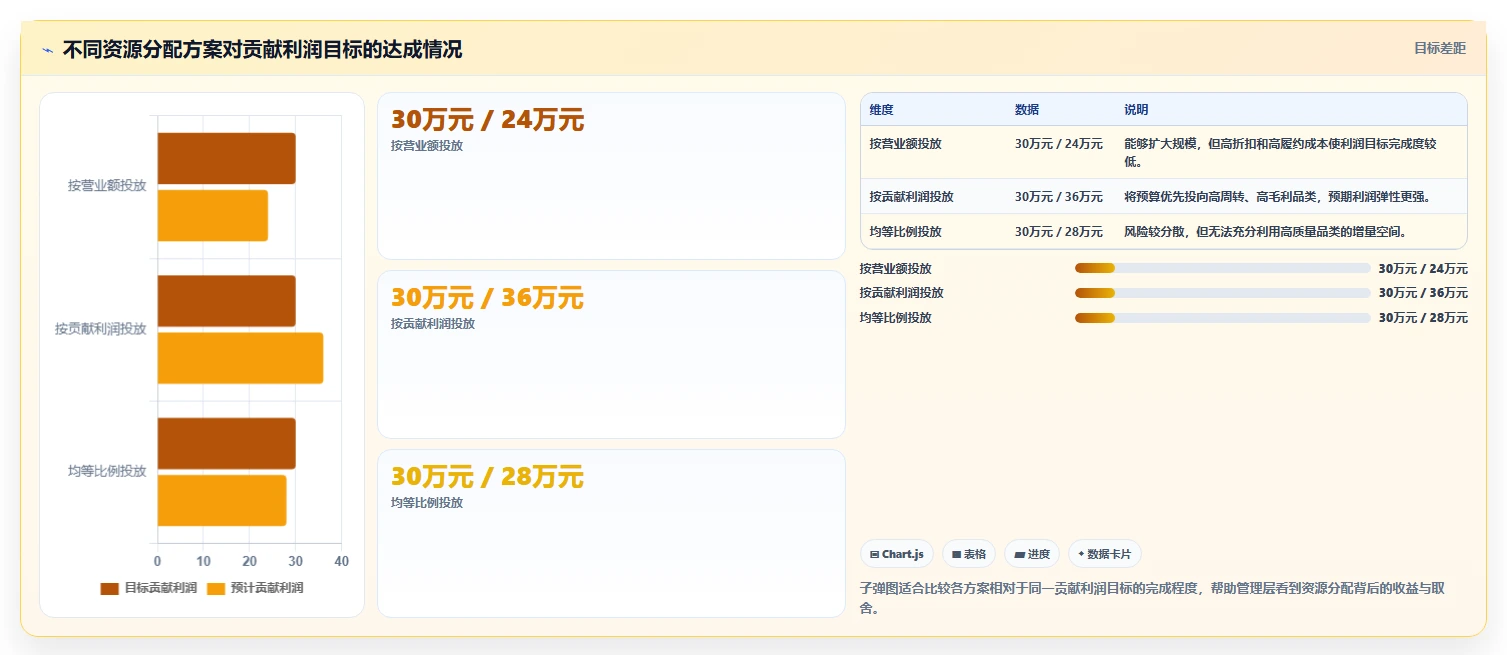Click the 按营业额投放 caption in the first data card
Screen dimensions: 1507x655
tap(427, 146)
